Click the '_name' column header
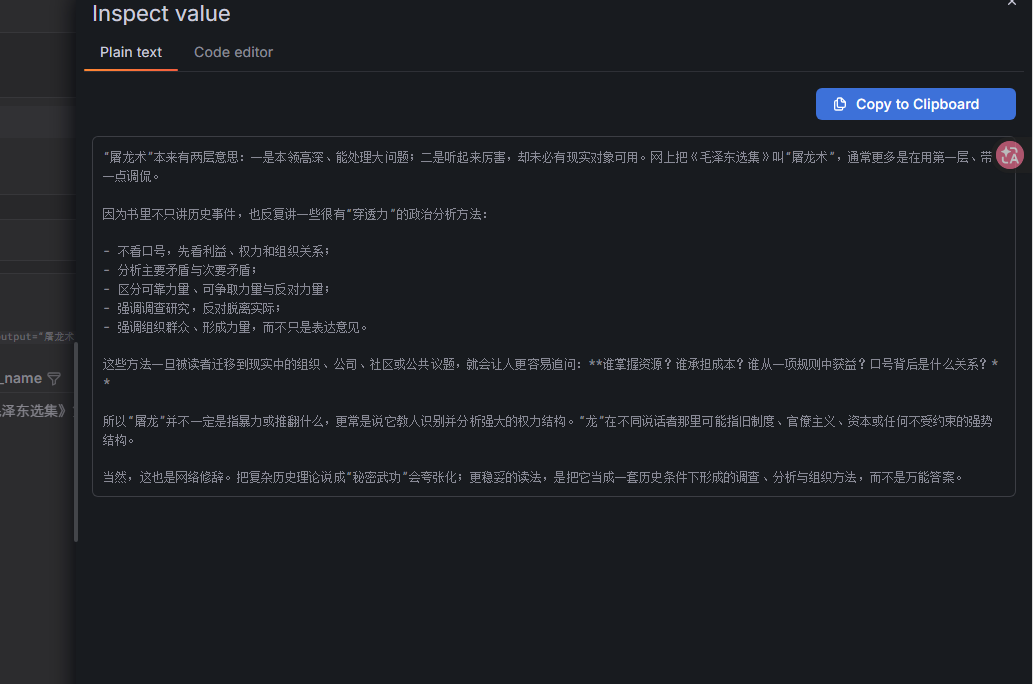This screenshot has height=684, width=1033. [x=22, y=378]
